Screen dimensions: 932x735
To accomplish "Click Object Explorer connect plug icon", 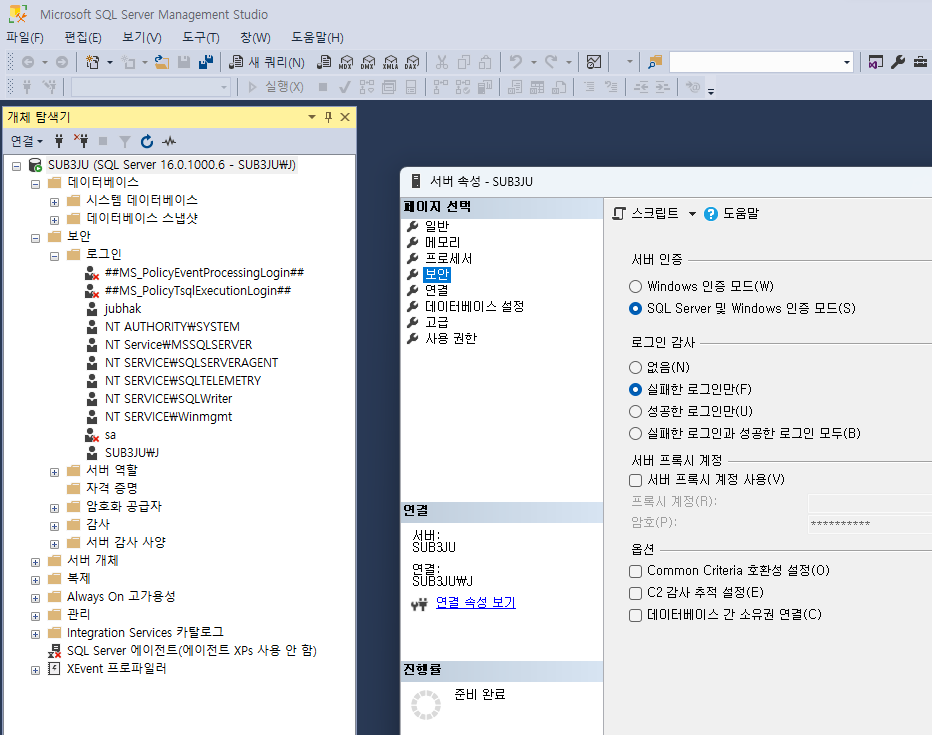I will pyautogui.click(x=59, y=141).
